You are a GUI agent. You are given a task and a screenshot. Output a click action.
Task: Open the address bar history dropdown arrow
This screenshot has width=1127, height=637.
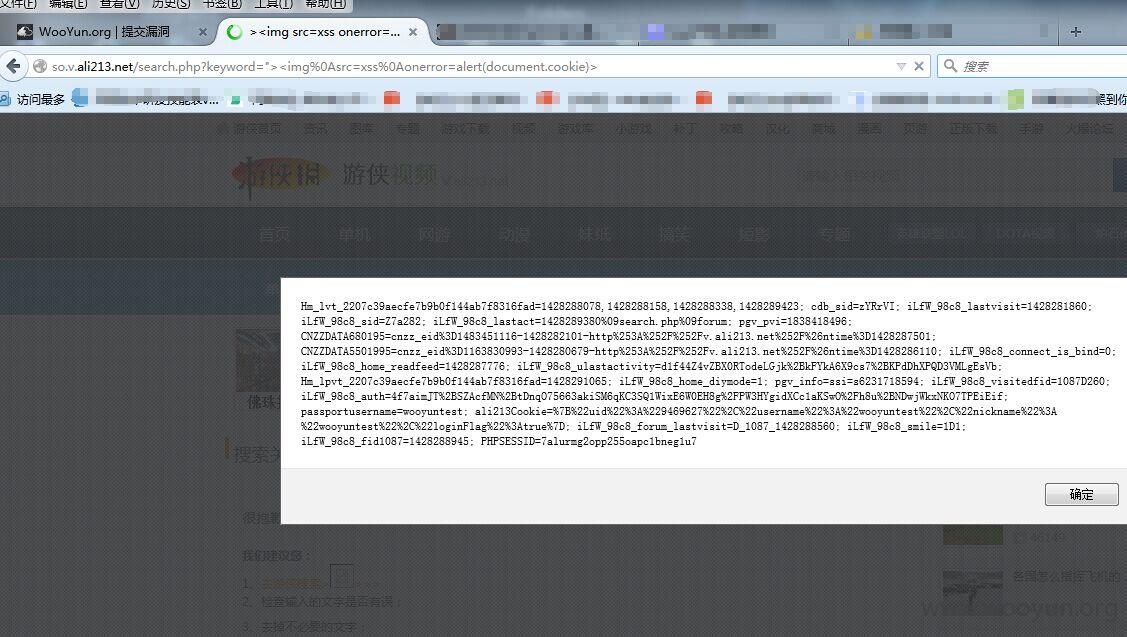901,66
